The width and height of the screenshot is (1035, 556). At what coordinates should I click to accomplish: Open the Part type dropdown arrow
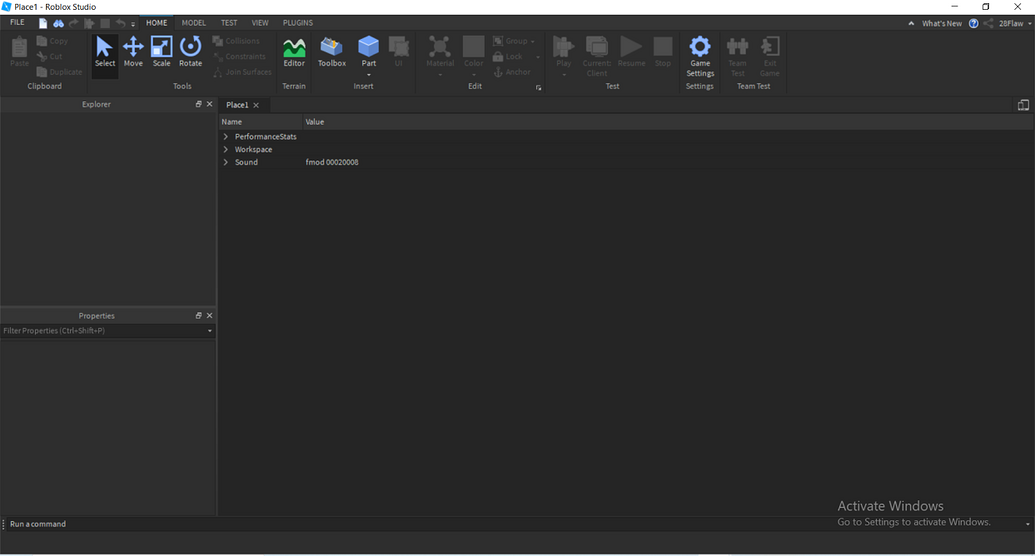(x=369, y=75)
